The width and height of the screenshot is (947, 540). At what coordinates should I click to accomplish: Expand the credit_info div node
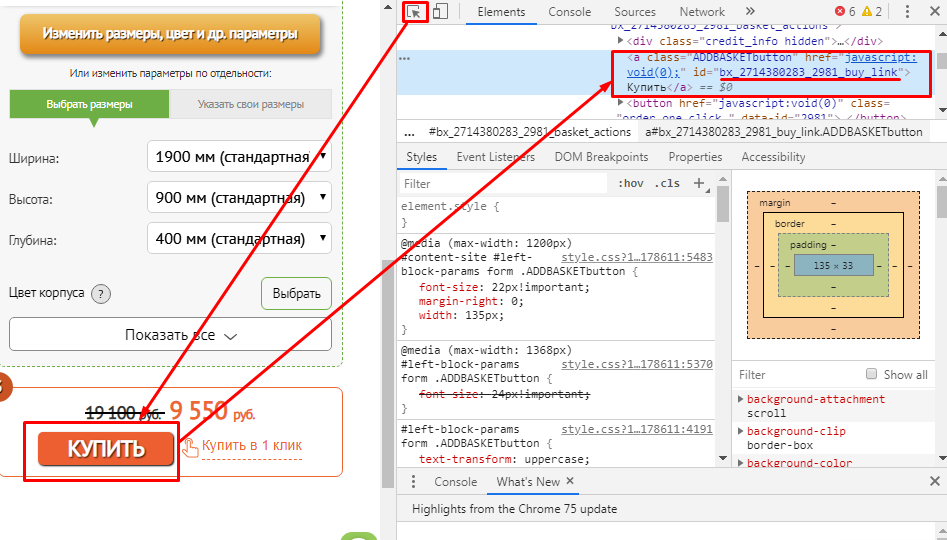point(620,40)
